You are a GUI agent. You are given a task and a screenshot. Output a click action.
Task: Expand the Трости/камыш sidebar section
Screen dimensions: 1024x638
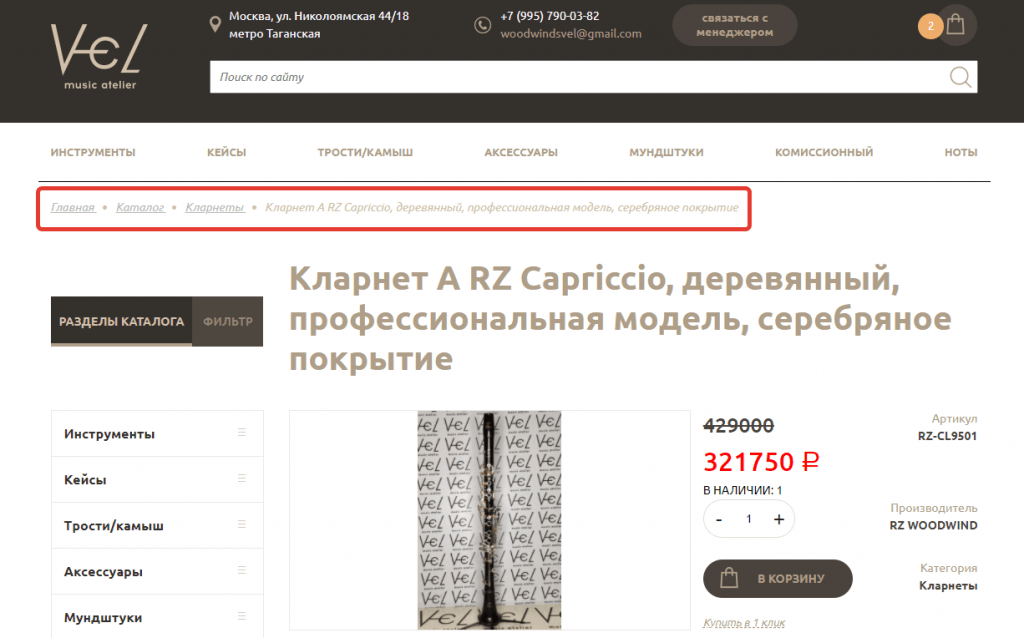[157, 526]
